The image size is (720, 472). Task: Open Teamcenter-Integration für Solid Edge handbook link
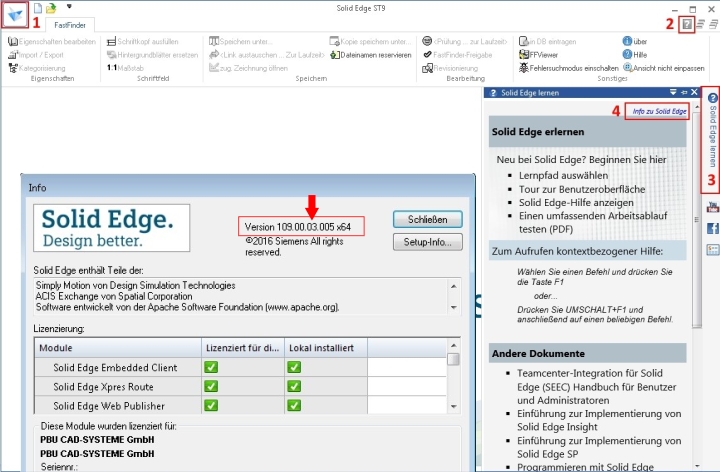596,387
